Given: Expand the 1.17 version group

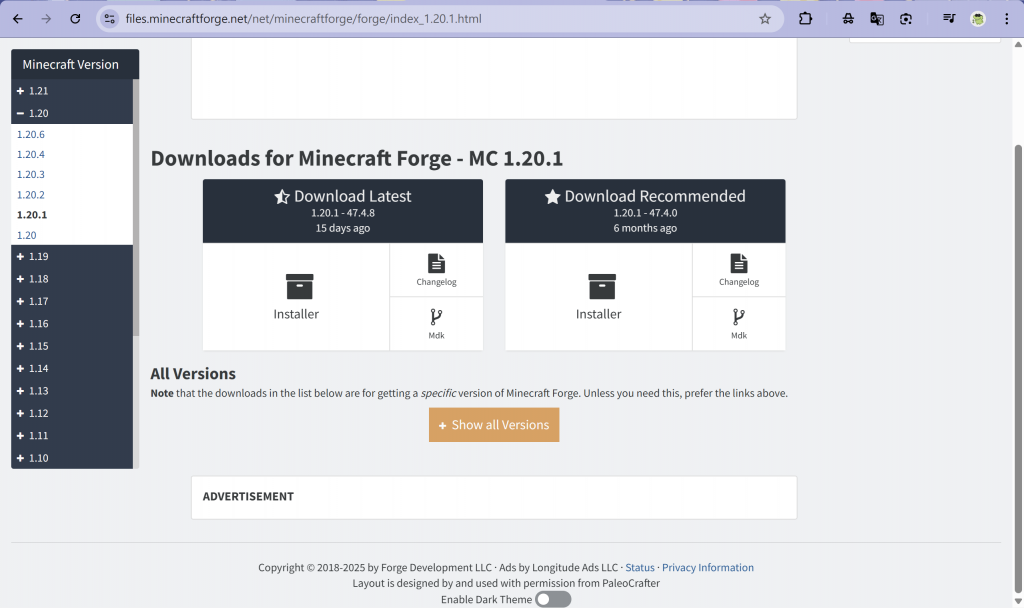Looking at the screenshot, I should [72, 301].
